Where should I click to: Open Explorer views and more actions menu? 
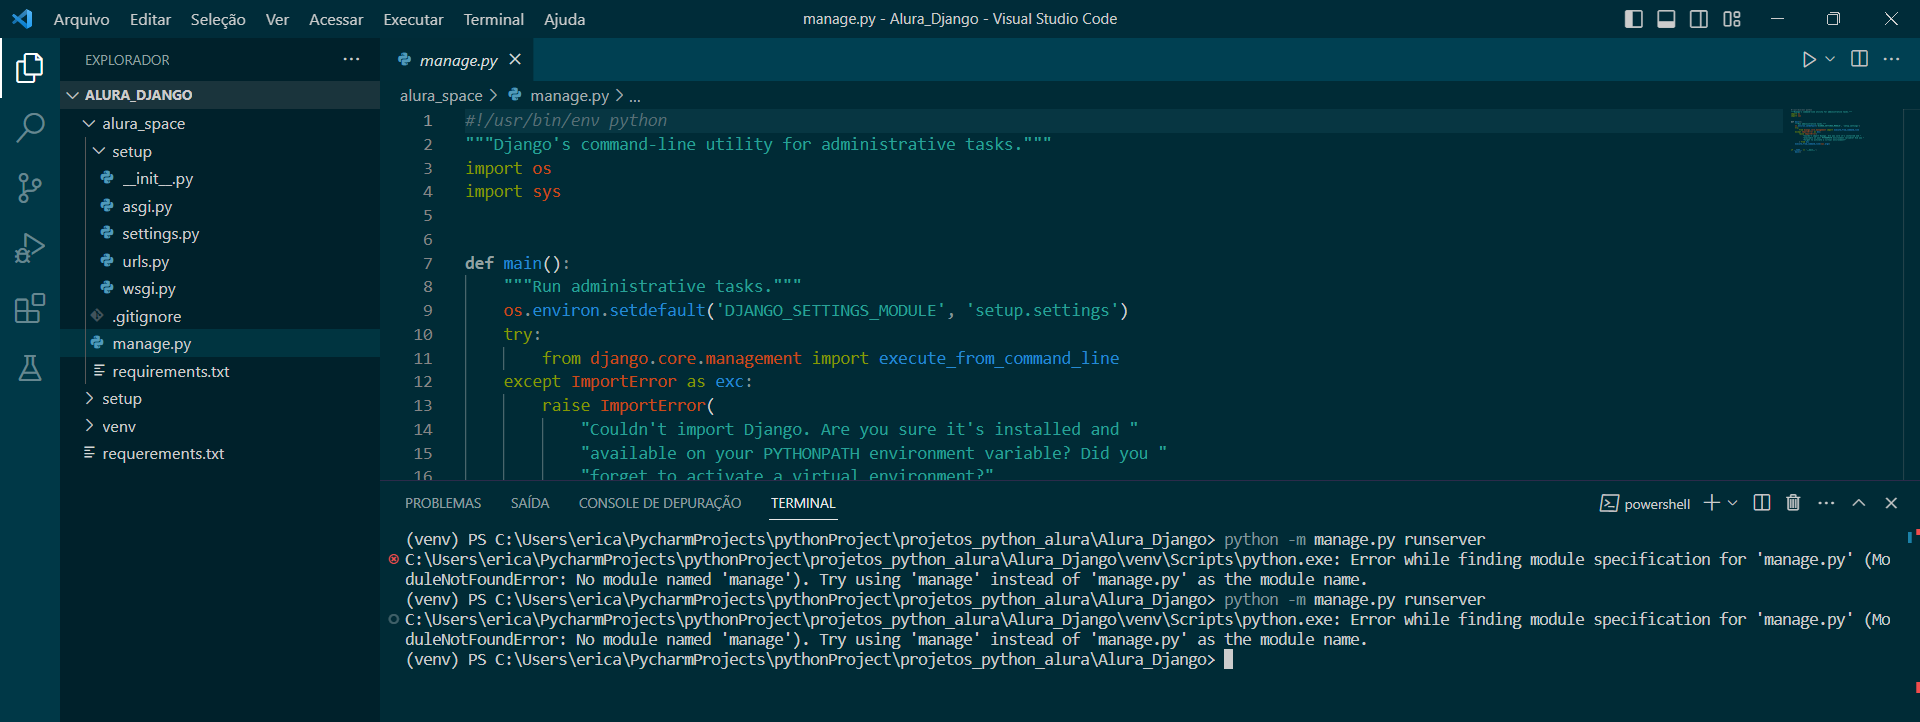(351, 59)
